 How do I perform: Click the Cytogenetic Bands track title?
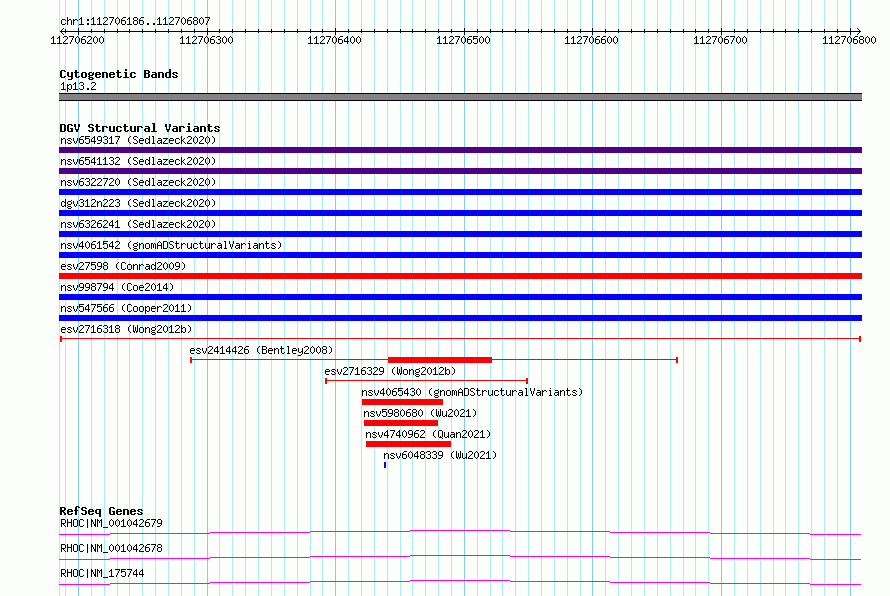click(x=119, y=74)
